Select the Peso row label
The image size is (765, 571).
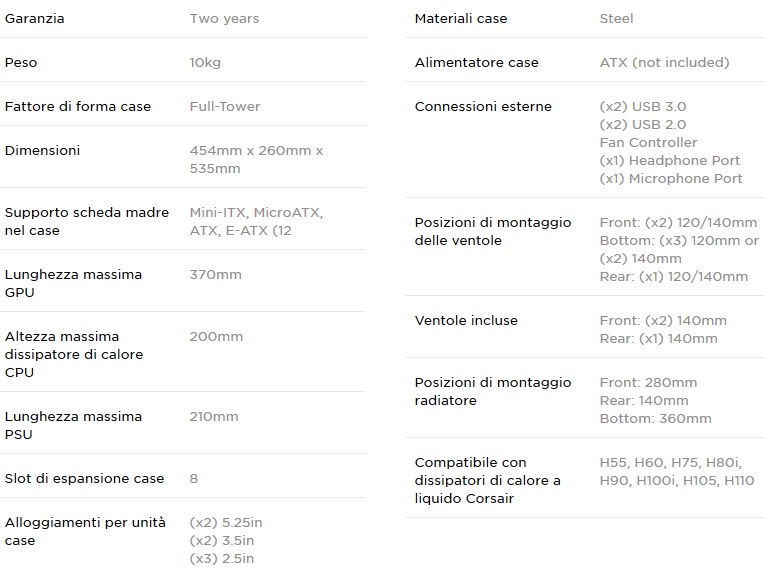pyautogui.click(x=21, y=62)
